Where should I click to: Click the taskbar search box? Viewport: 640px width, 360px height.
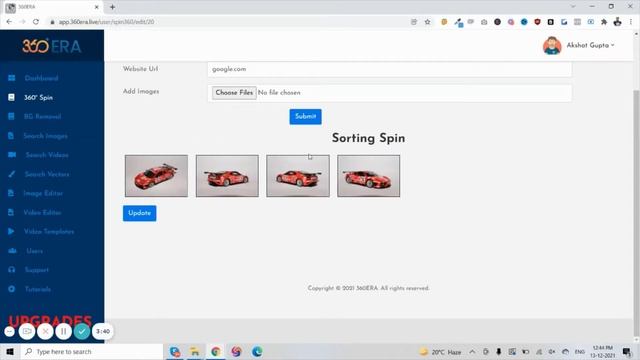pos(91,351)
